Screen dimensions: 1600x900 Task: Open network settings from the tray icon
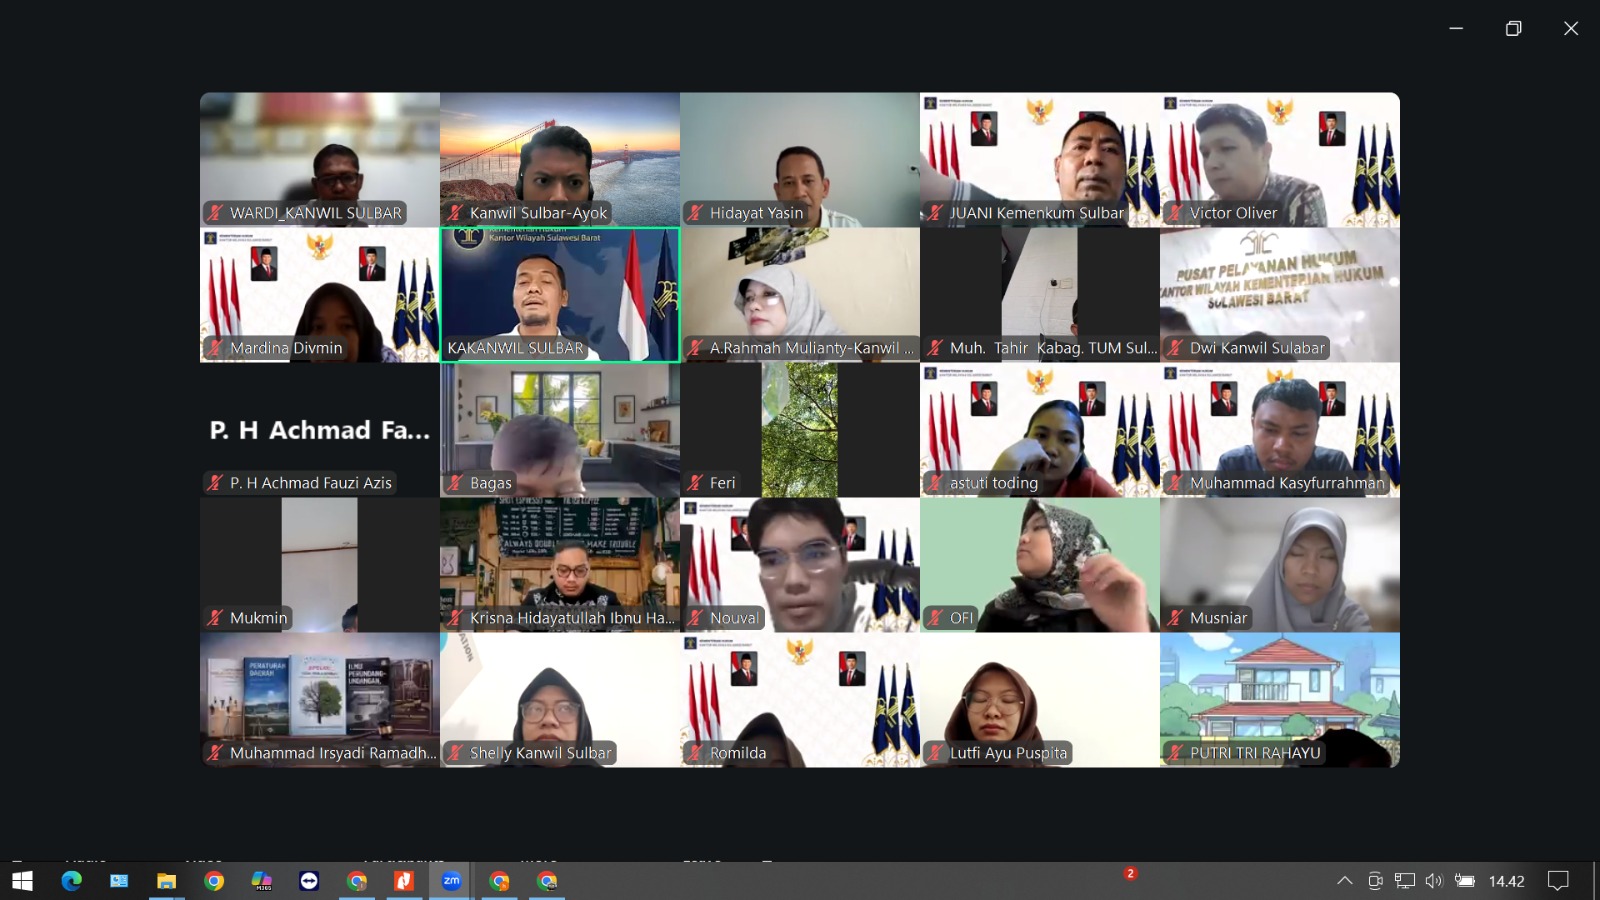coord(1405,881)
